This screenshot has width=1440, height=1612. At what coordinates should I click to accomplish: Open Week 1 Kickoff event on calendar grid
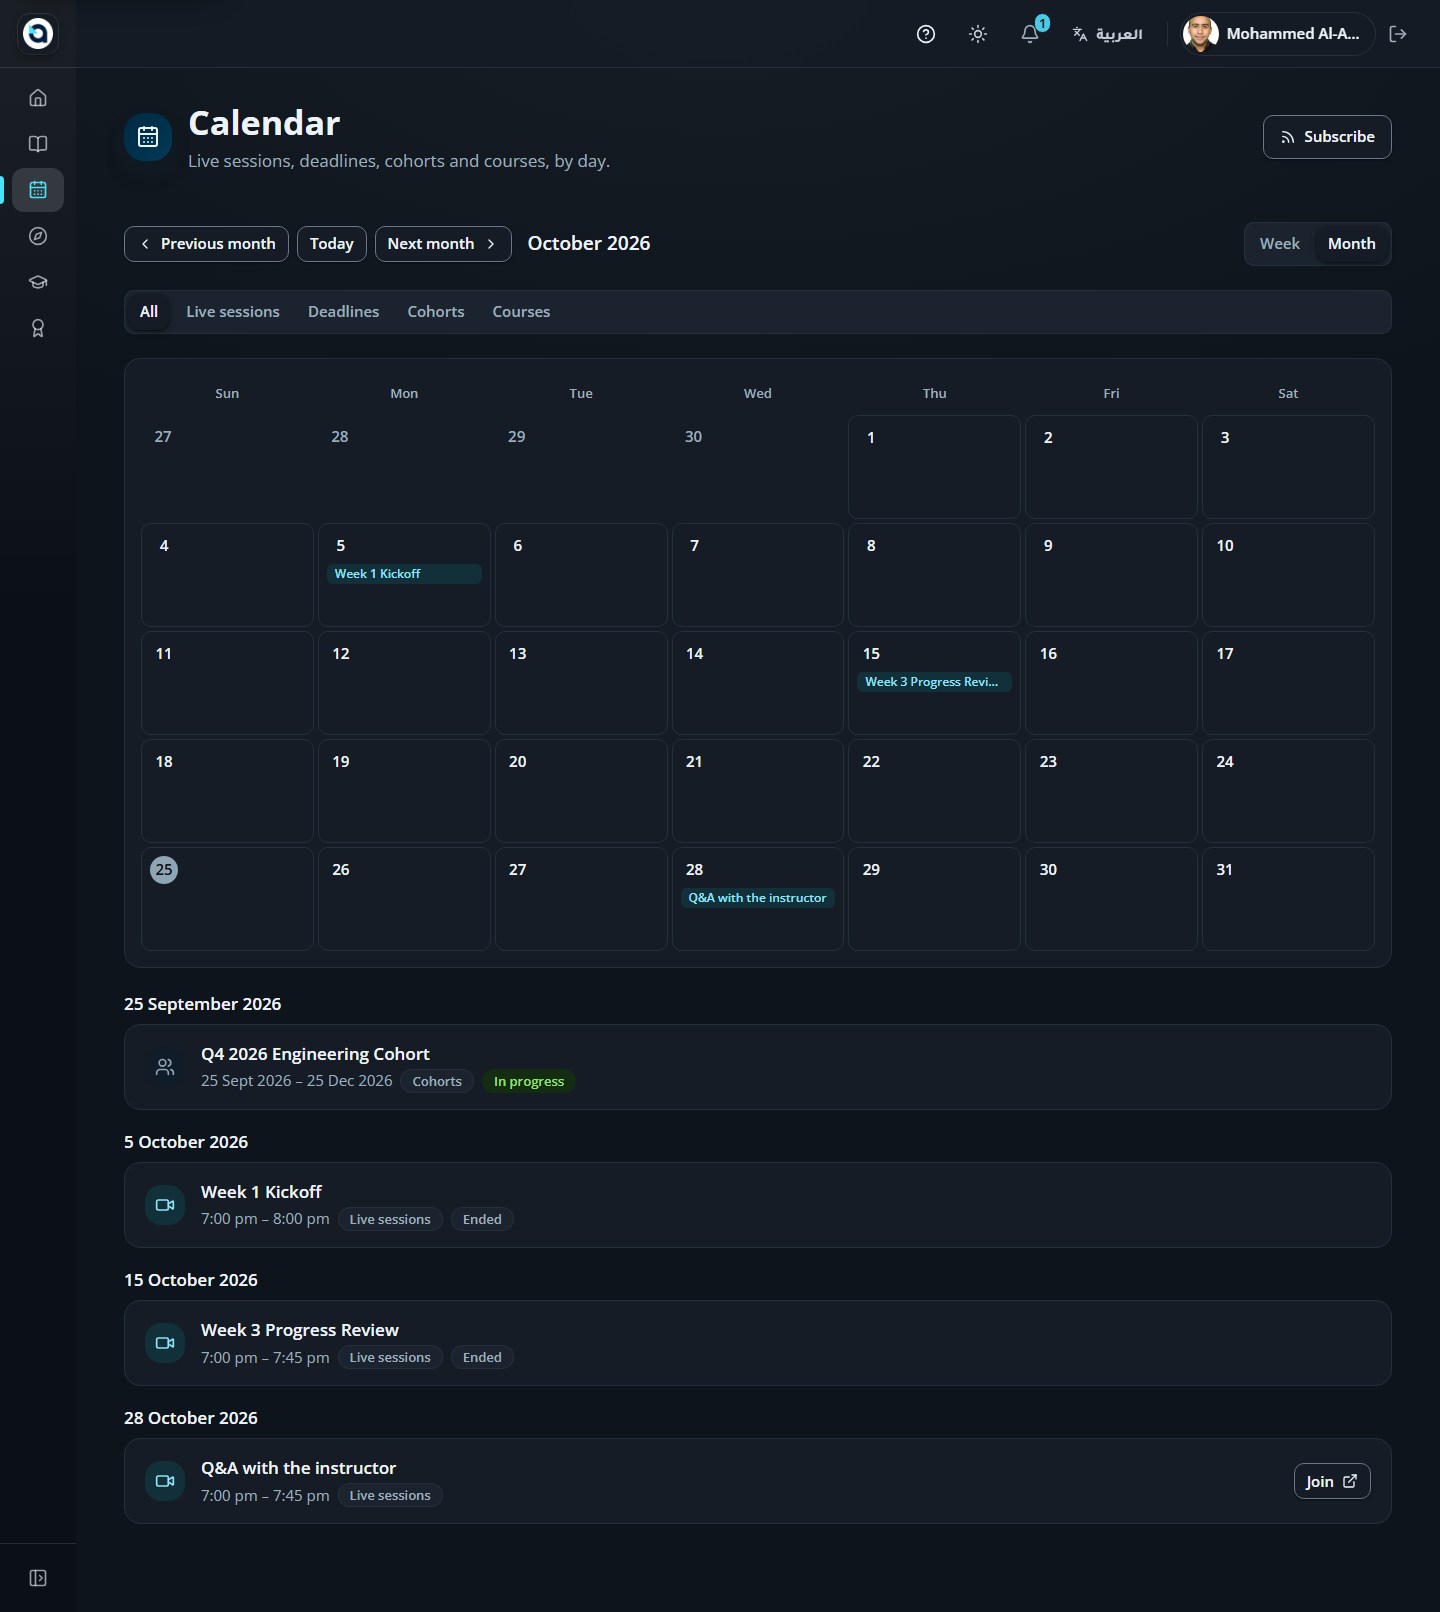coord(404,574)
